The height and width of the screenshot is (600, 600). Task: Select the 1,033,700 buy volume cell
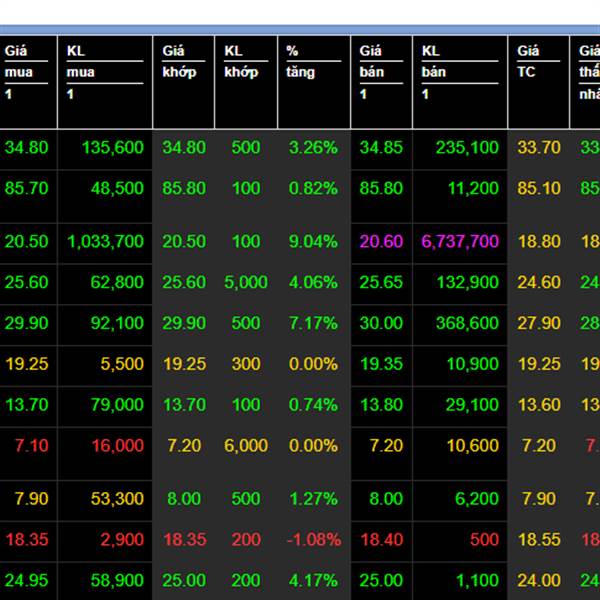tap(105, 241)
